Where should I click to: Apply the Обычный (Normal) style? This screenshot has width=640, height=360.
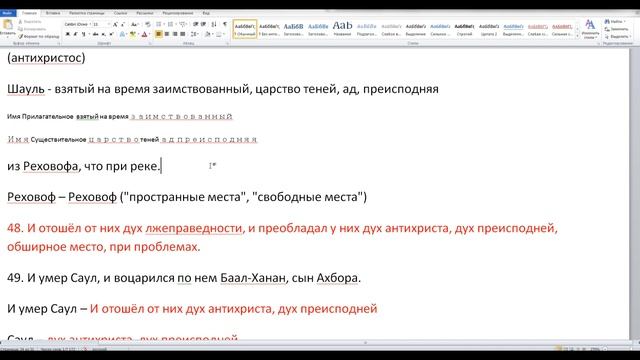coord(245,29)
